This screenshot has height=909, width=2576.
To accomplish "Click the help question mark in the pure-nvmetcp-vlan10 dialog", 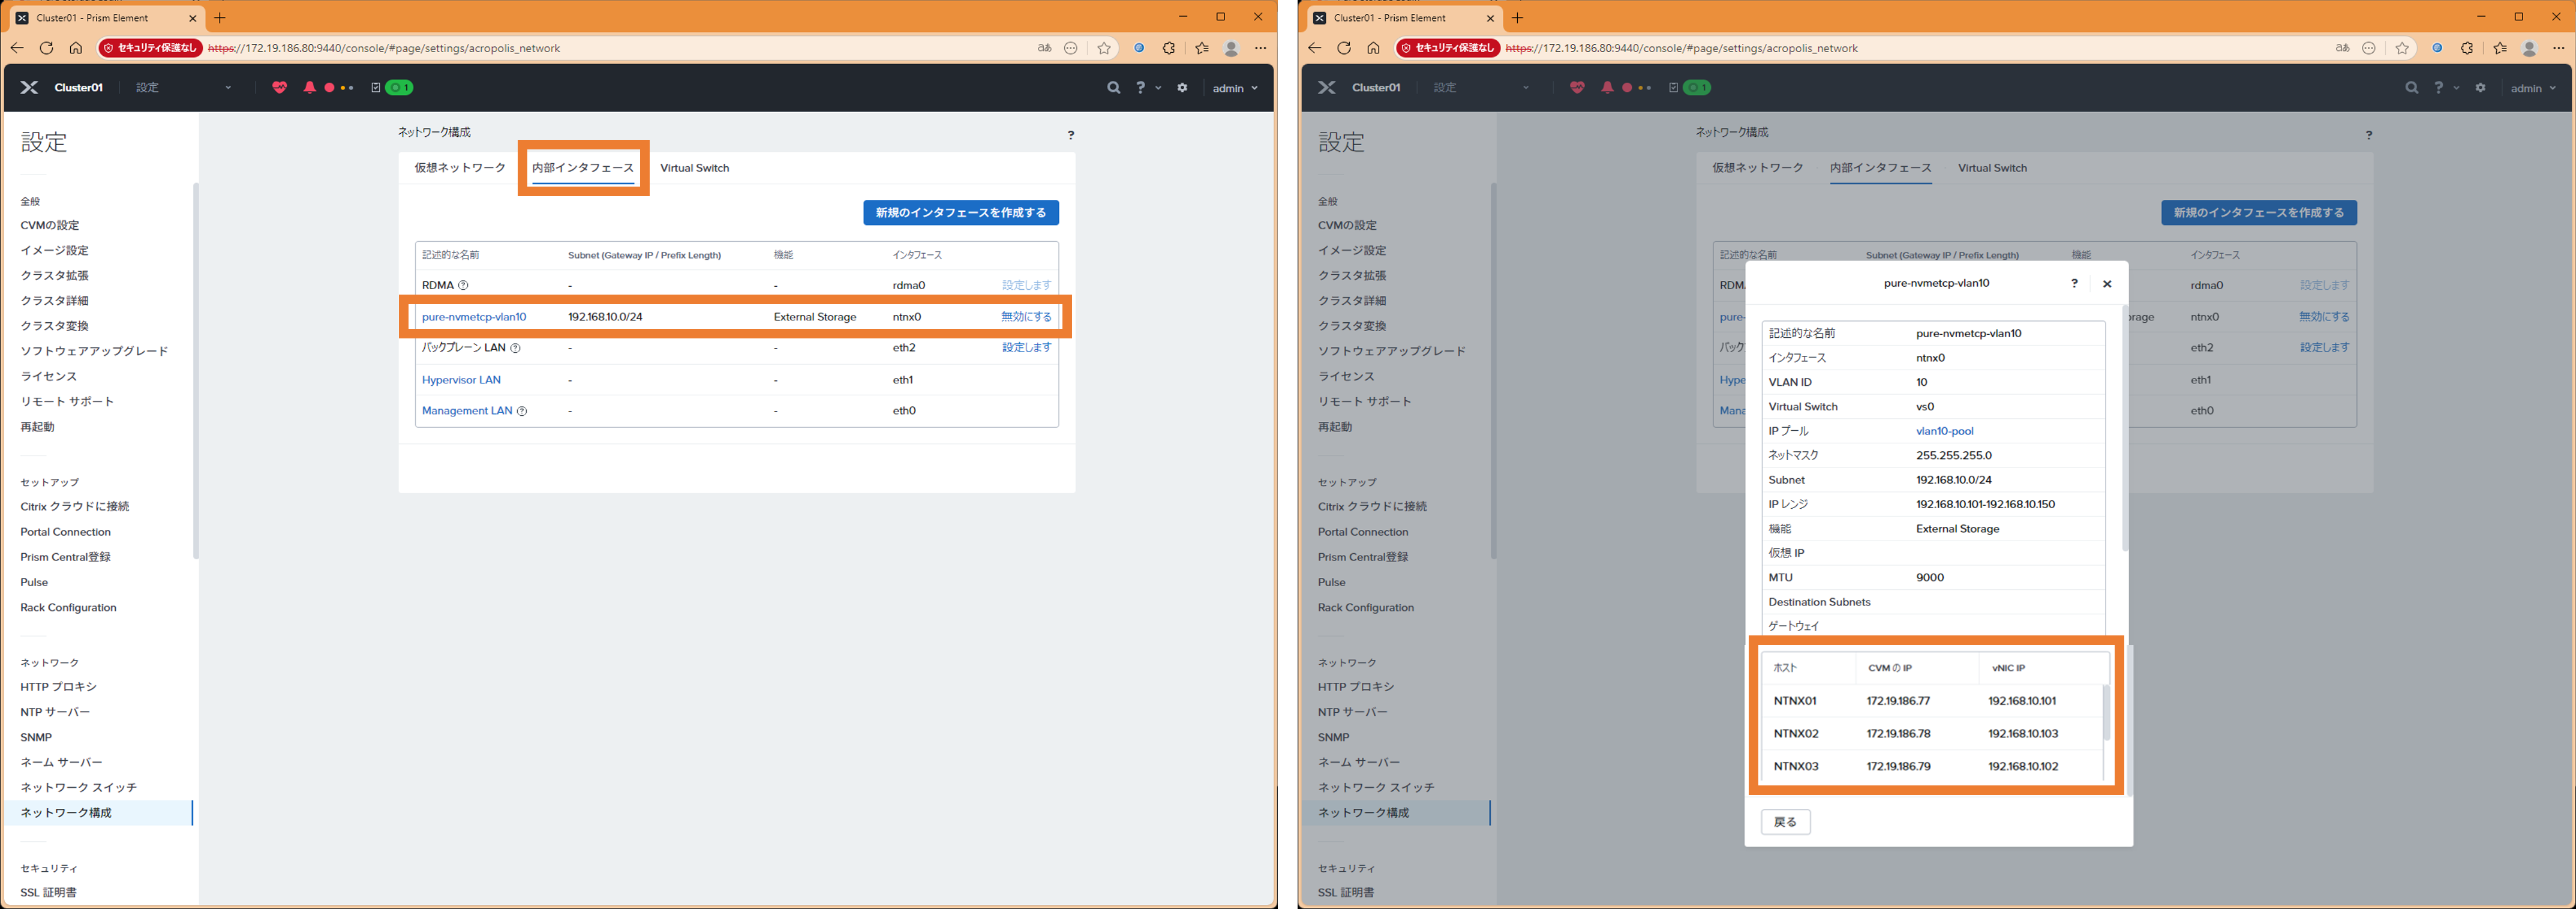I will (x=2074, y=284).
